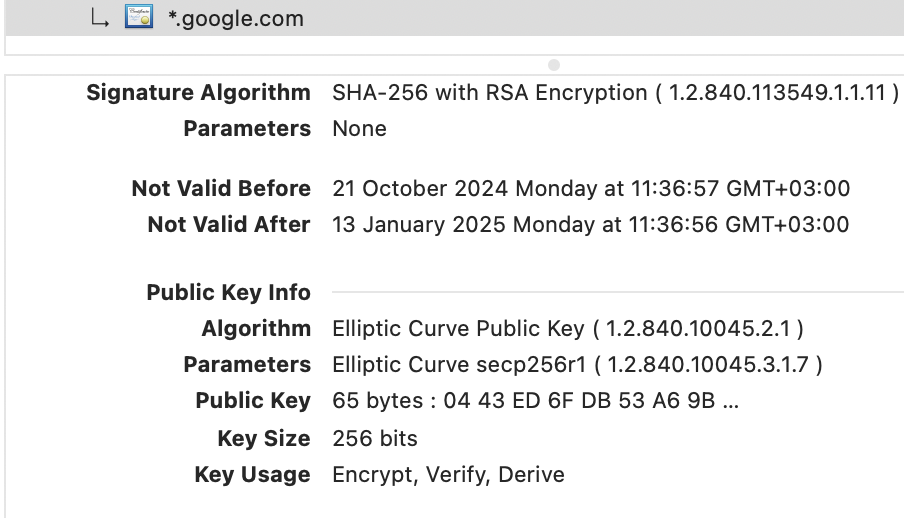Click the *.google.com certificate icon

click(139, 16)
